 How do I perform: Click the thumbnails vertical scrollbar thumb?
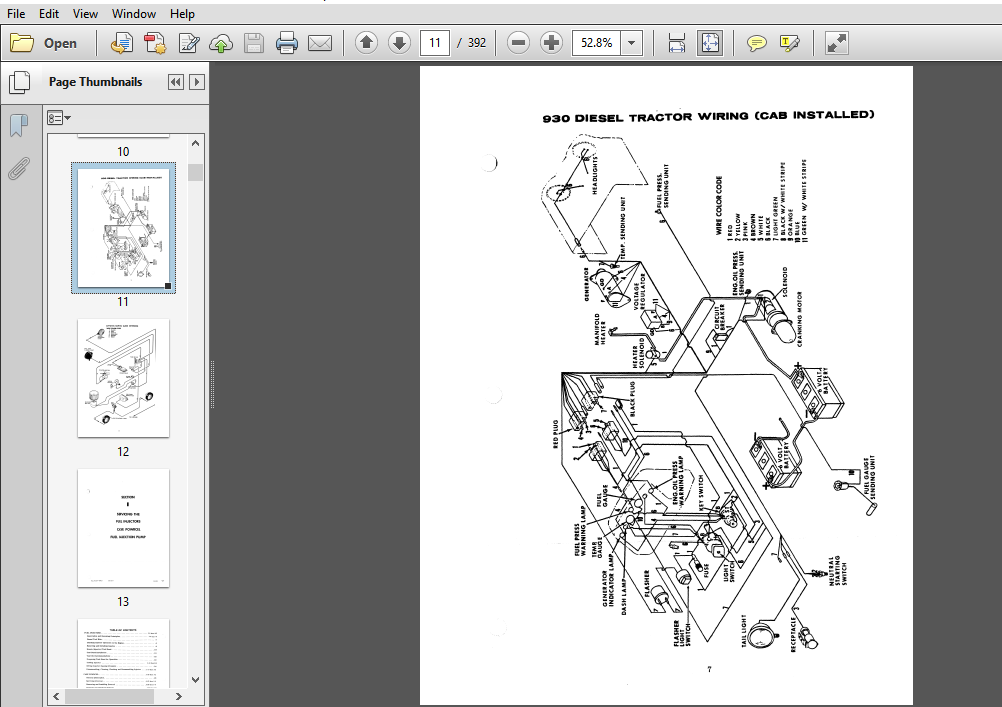pyautogui.click(x=196, y=173)
